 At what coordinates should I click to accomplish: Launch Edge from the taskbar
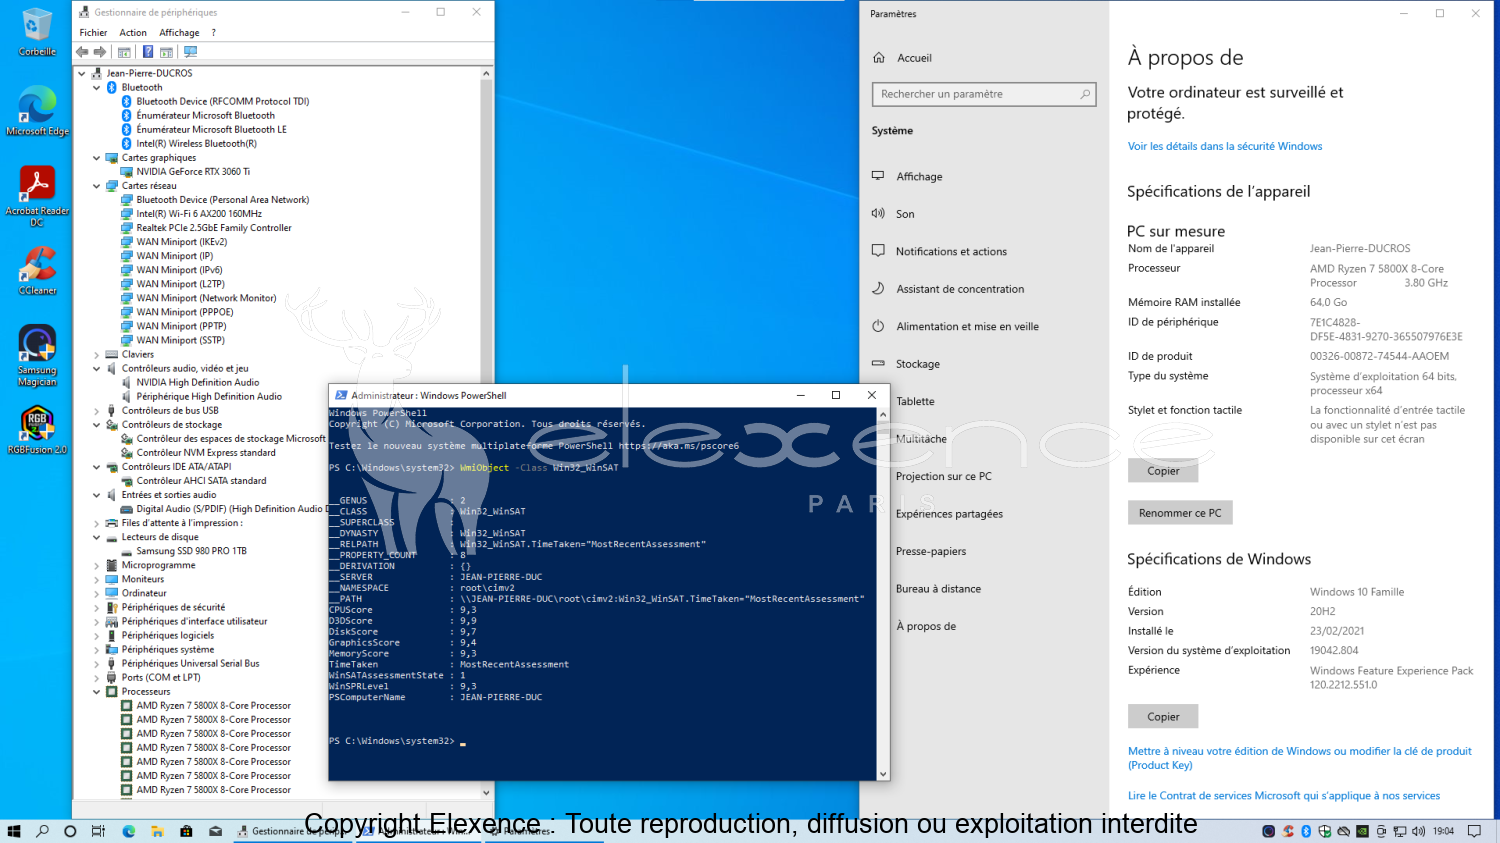pyautogui.click(x=128, y=831)
